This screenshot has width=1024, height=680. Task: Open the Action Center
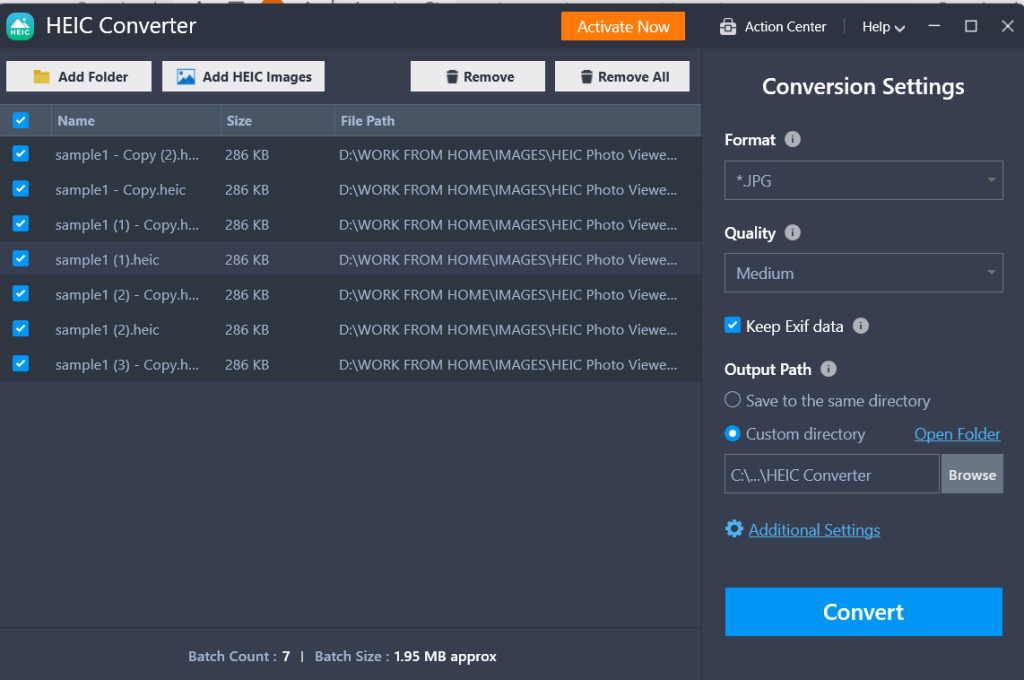pyautogui.click(x=773, y=27)
